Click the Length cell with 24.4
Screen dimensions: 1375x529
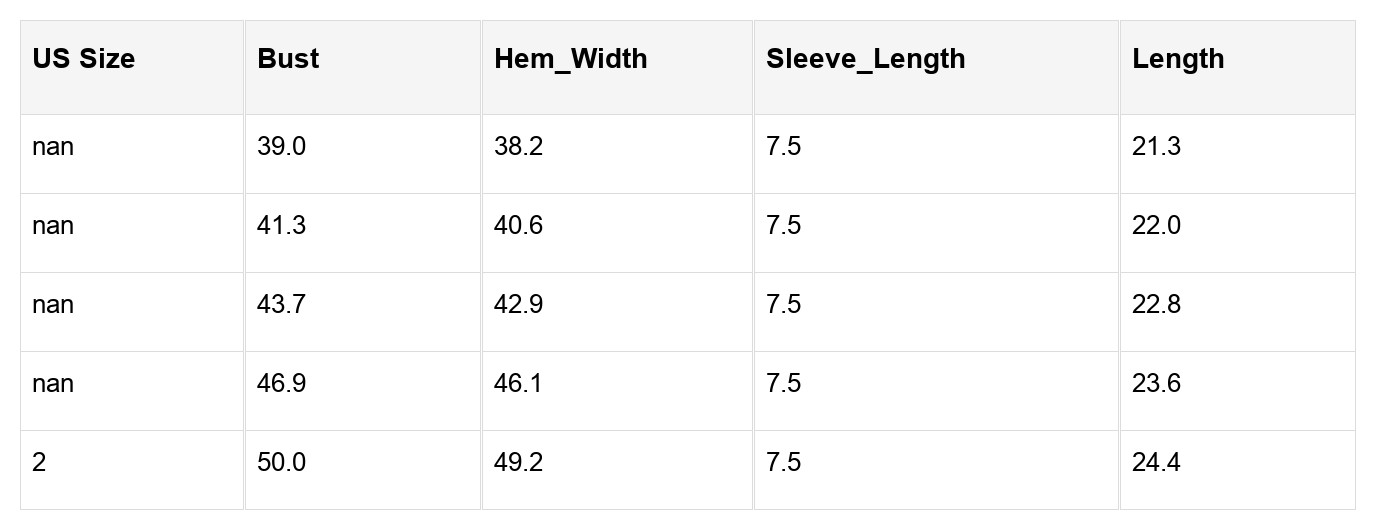click(x=1157, y=463)
